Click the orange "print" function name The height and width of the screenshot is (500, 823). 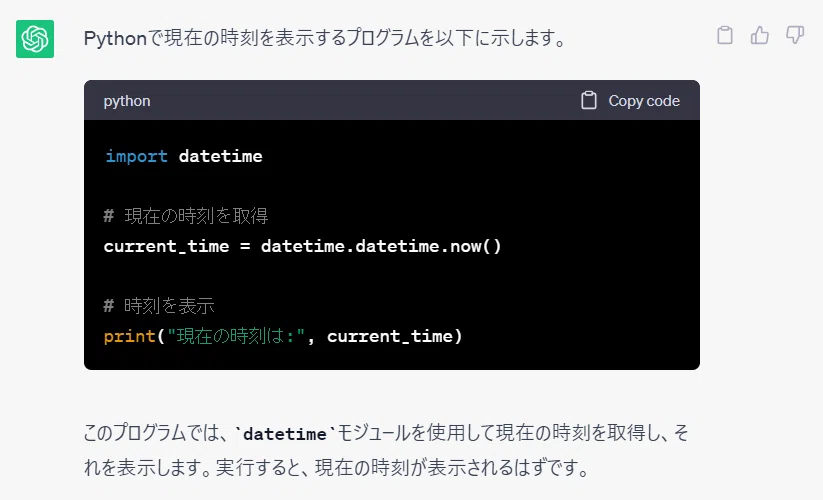(130, 336)
